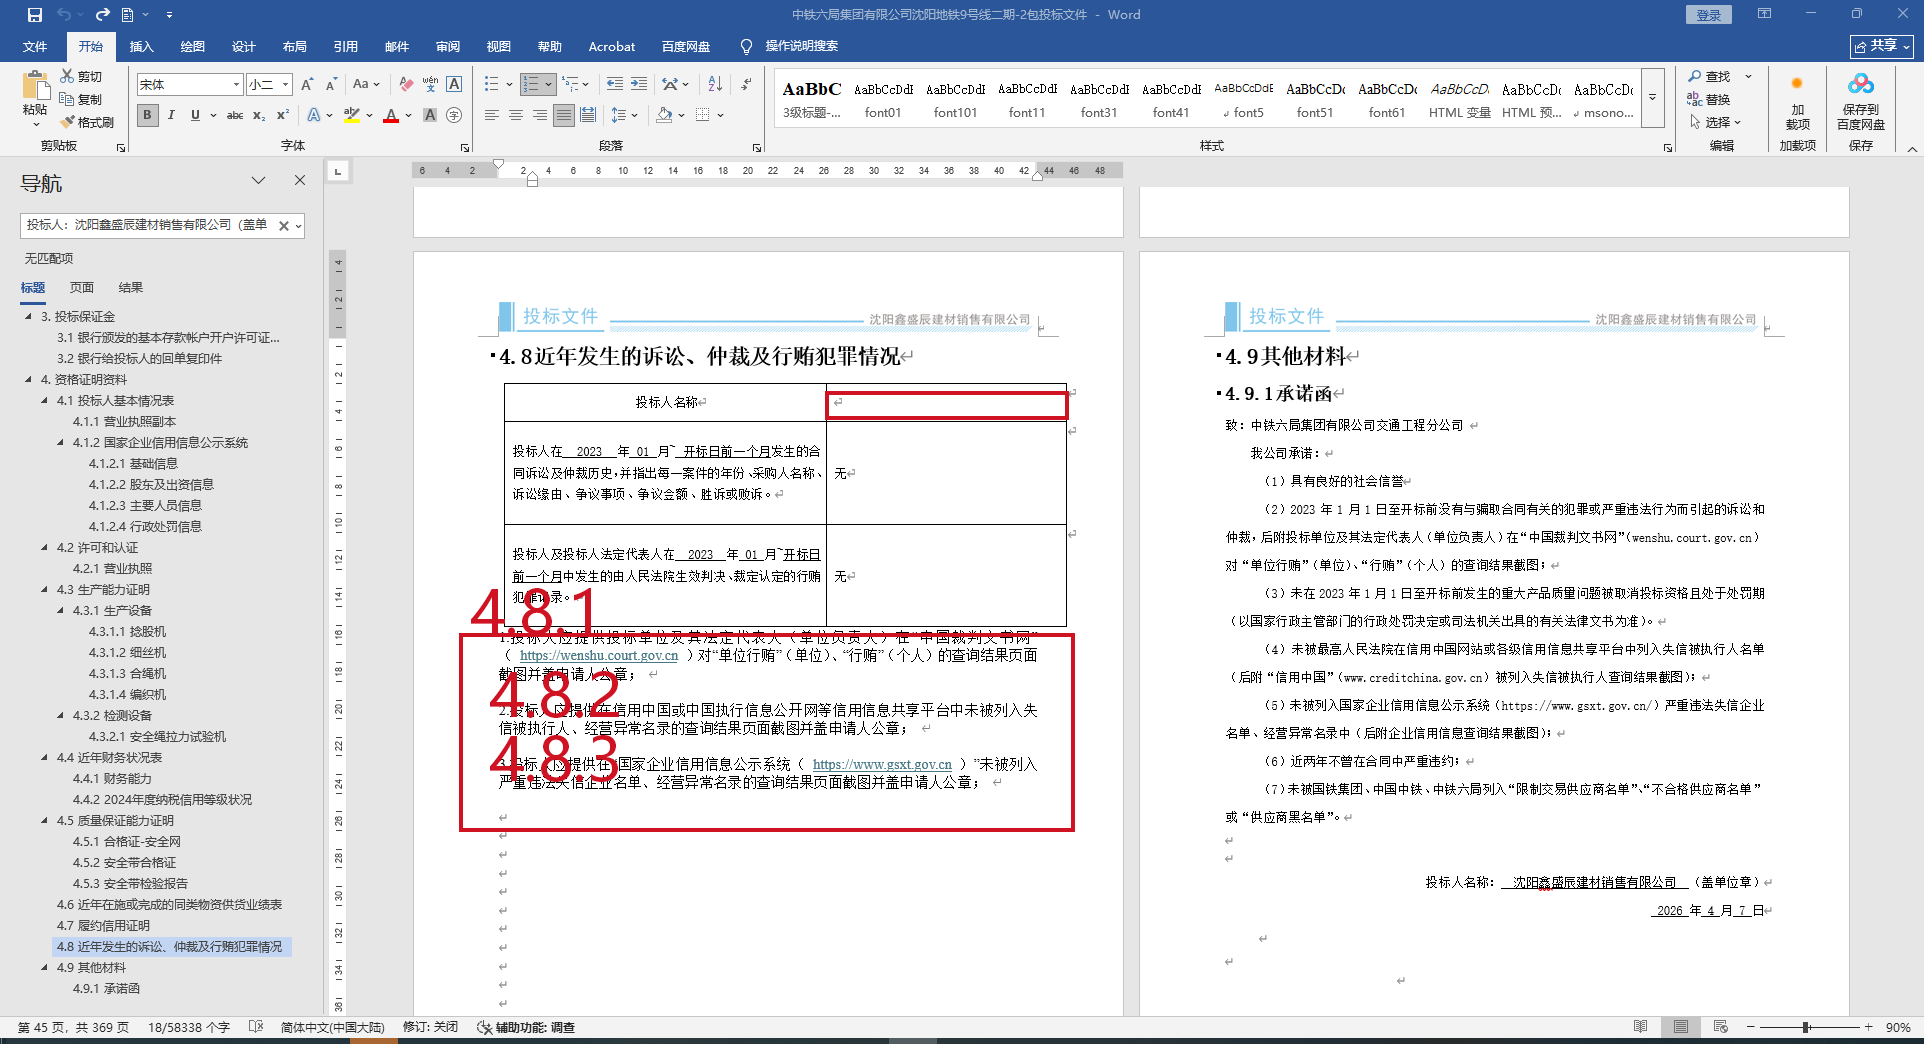This screenshot has width=1924, height=1044.
Task: Toggle Print Layout view in the status bar
Action: [x=1681, y=1027]
